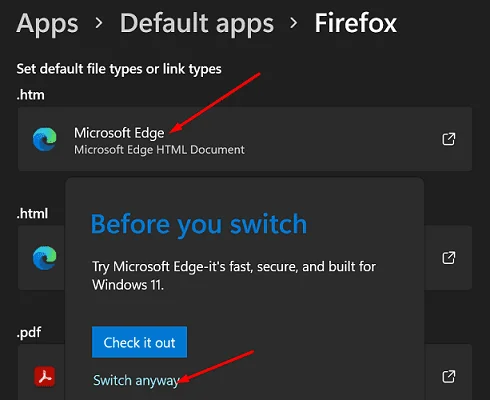Viewport: 490px width, 400px height.
Task: Click chevron between Default apps and Firefox
Action: (x=294, y=23)
